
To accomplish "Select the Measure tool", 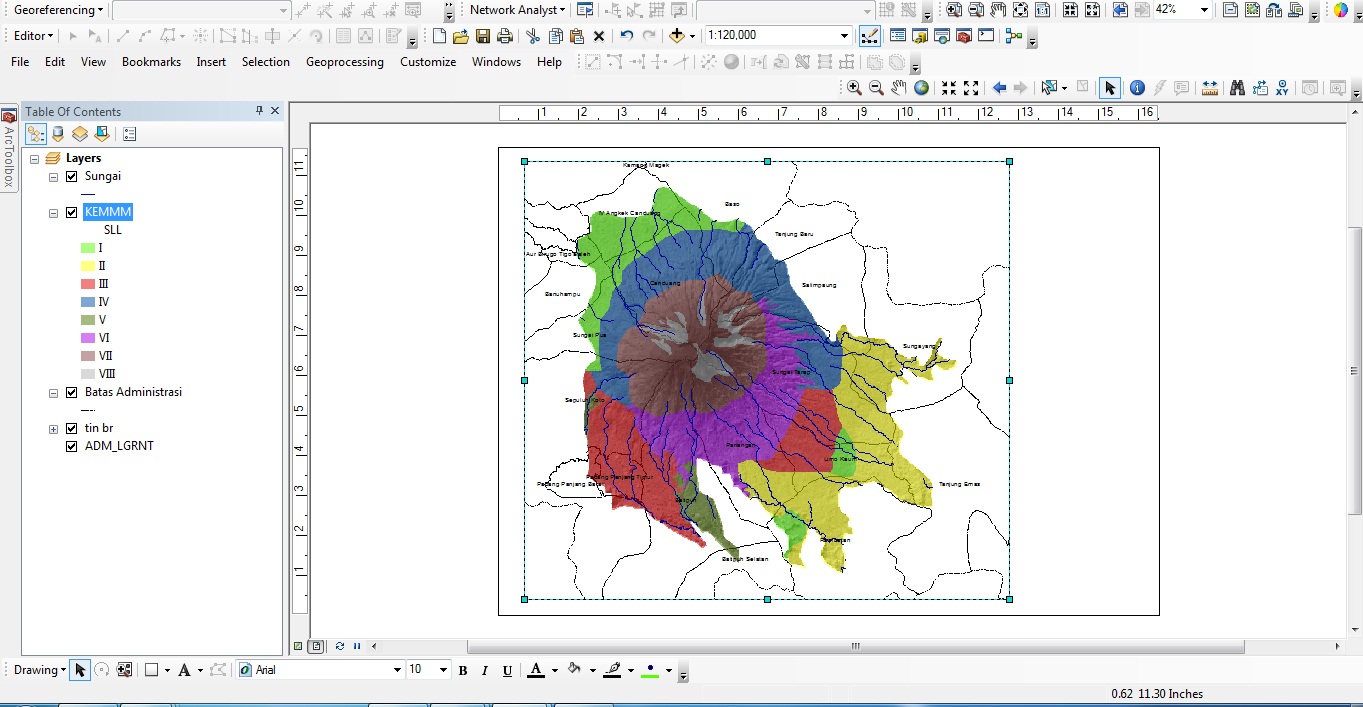I will coord(1209,87).
